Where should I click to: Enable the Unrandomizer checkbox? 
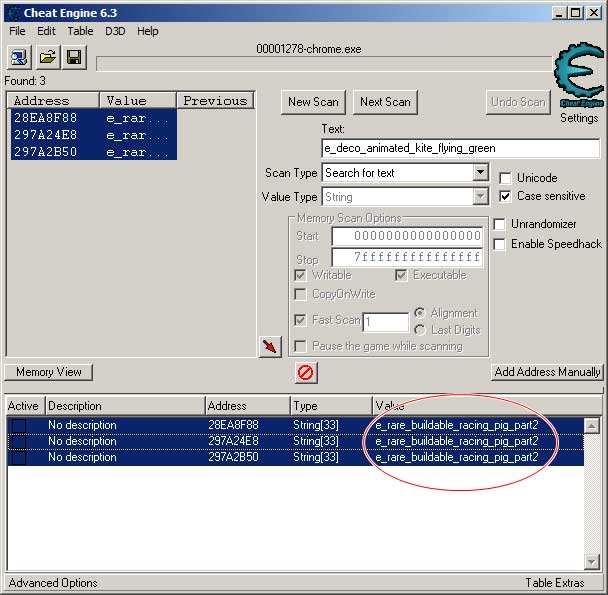499,224
